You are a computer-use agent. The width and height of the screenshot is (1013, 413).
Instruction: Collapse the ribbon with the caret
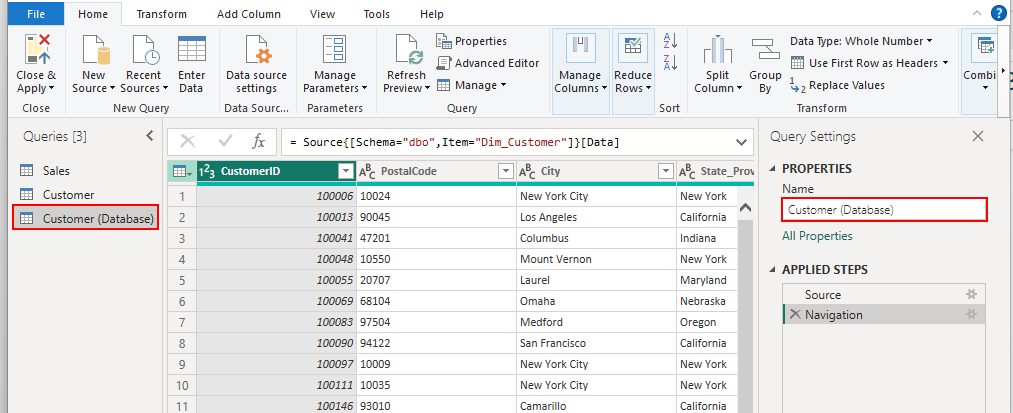[976, 14]
